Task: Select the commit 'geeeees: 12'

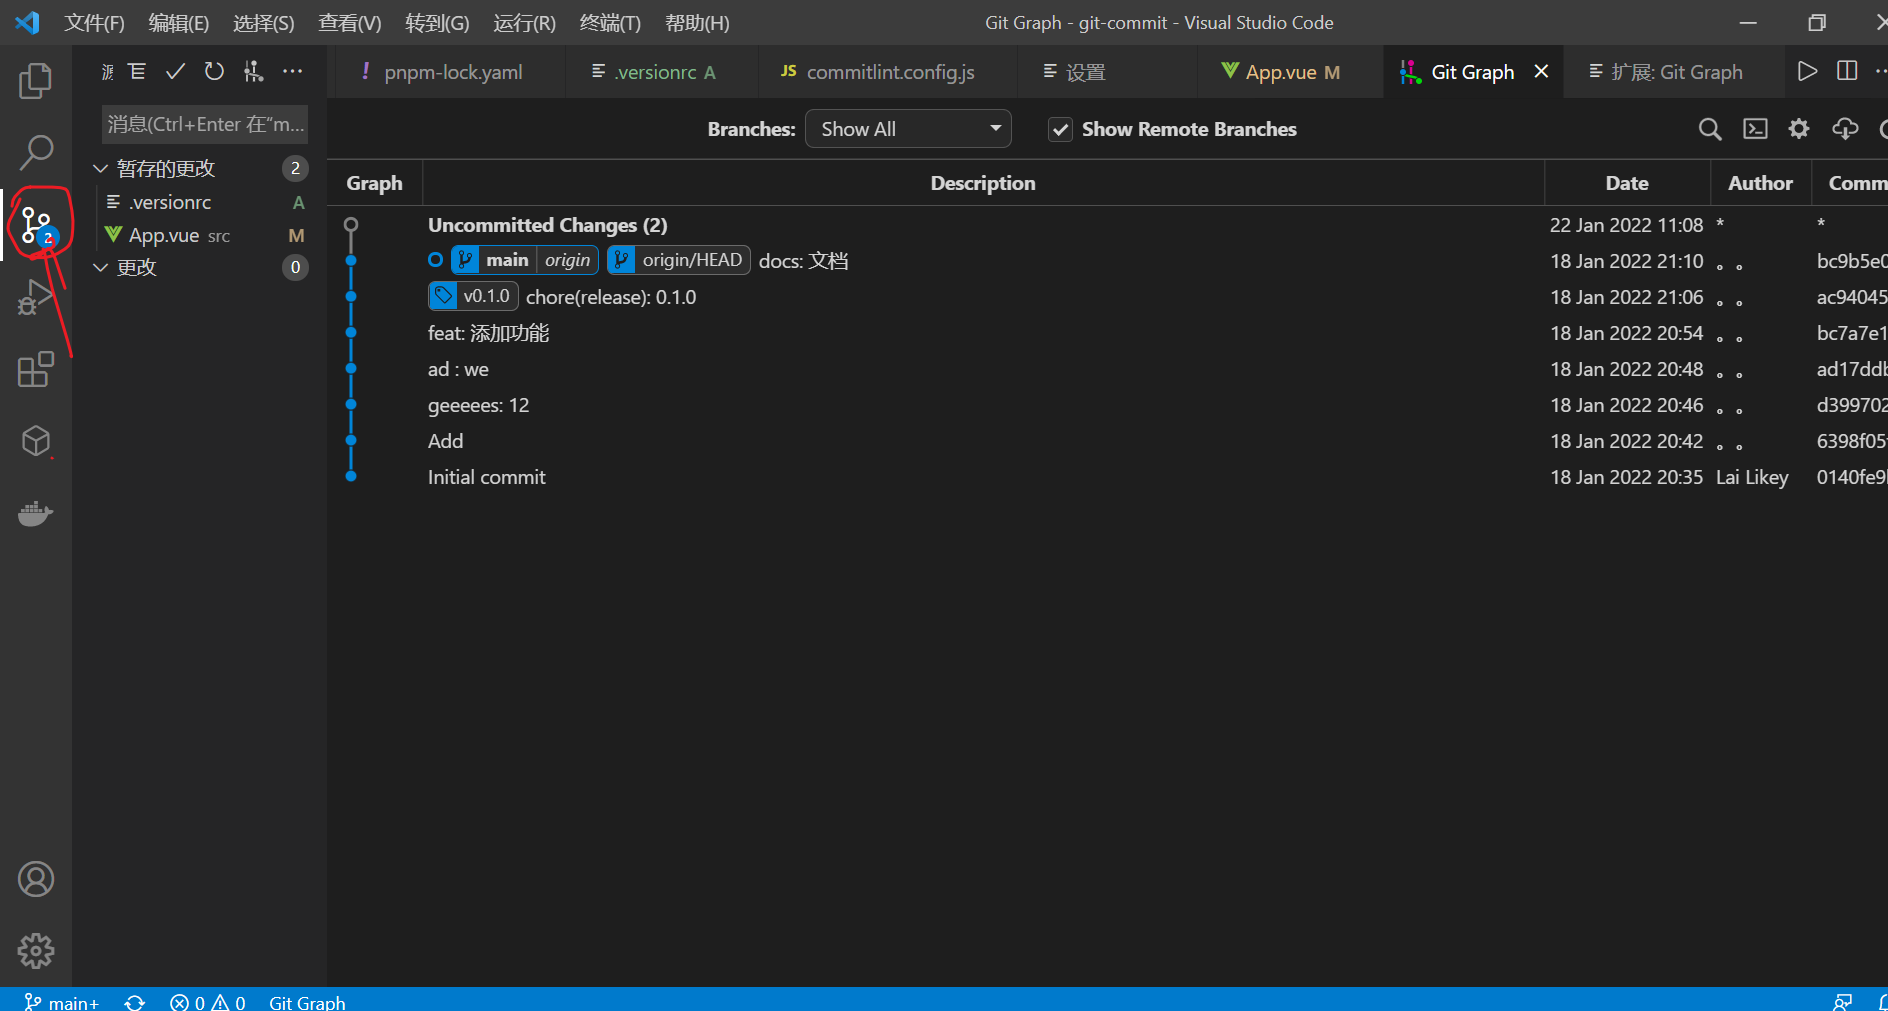Action: [1107, 405]
